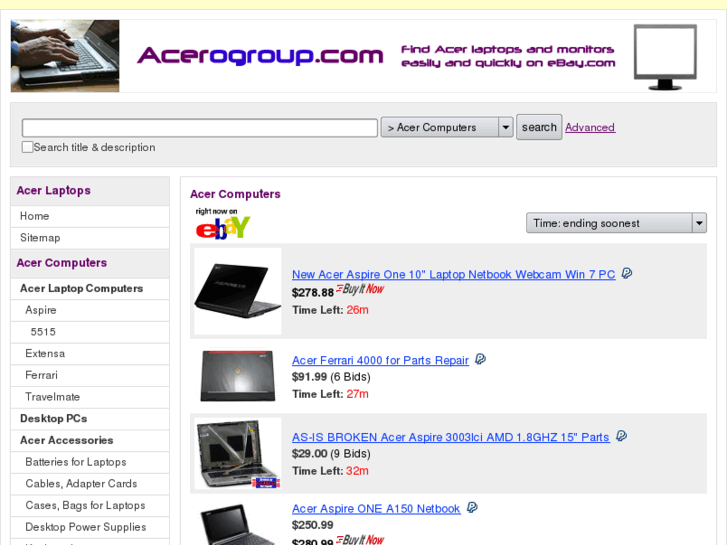Viewport: 727px width, 545px height.
Task: Open the Time: ending soonest sort dropdown
Action: tap(616, 223)
